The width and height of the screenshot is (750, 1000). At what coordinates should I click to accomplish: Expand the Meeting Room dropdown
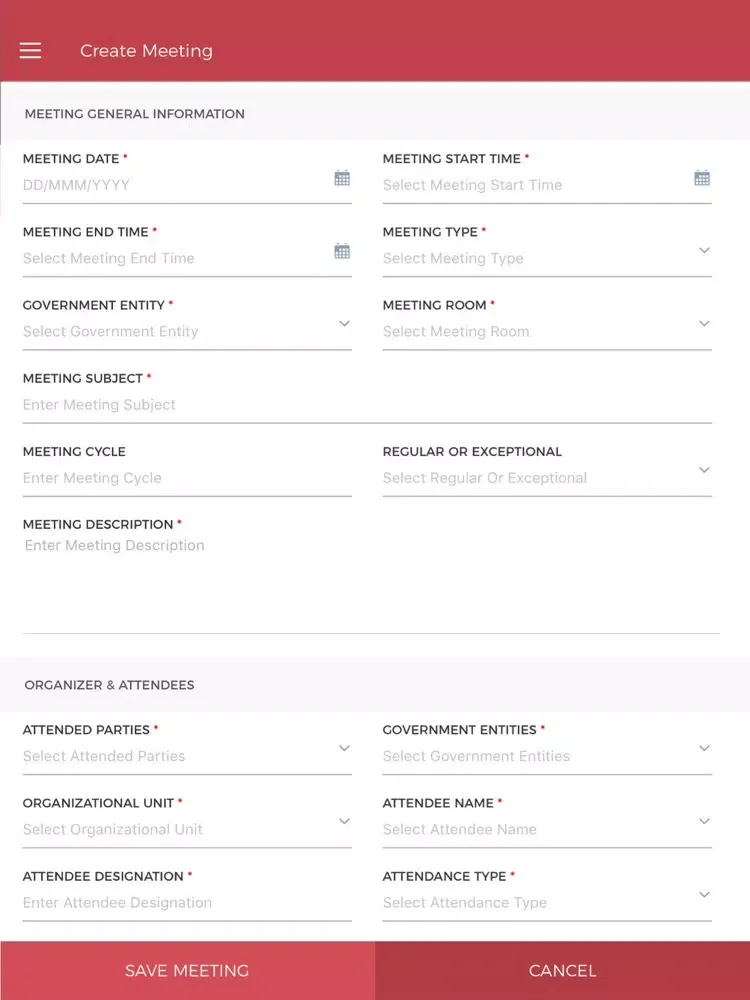tap(704, 324)
